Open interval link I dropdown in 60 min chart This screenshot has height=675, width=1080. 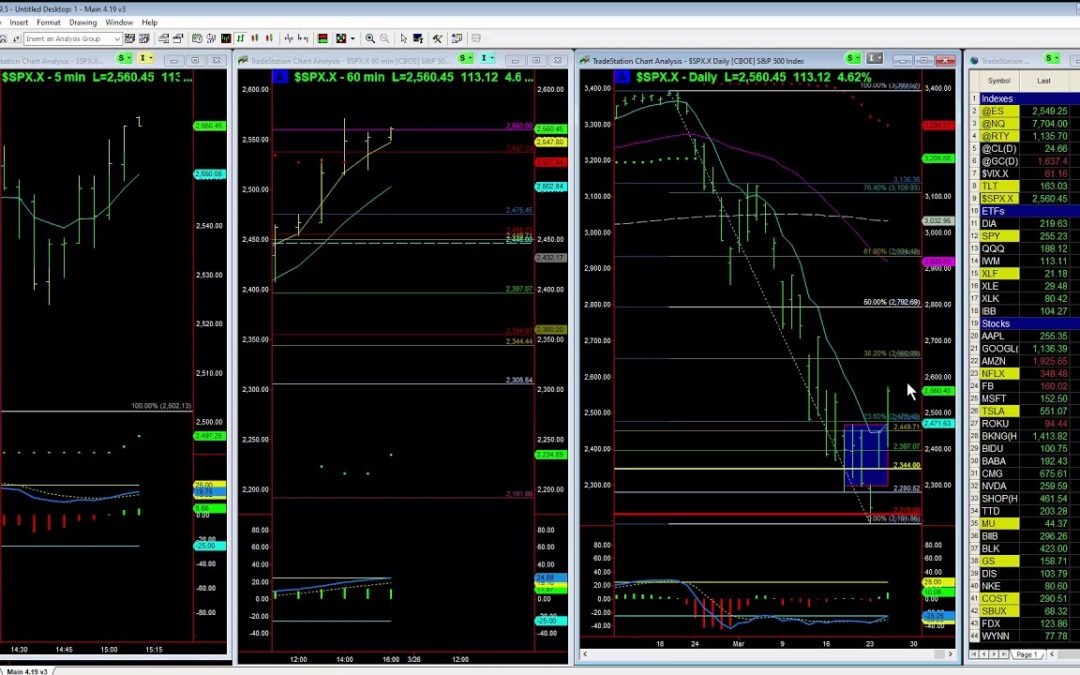coord(487,58)
